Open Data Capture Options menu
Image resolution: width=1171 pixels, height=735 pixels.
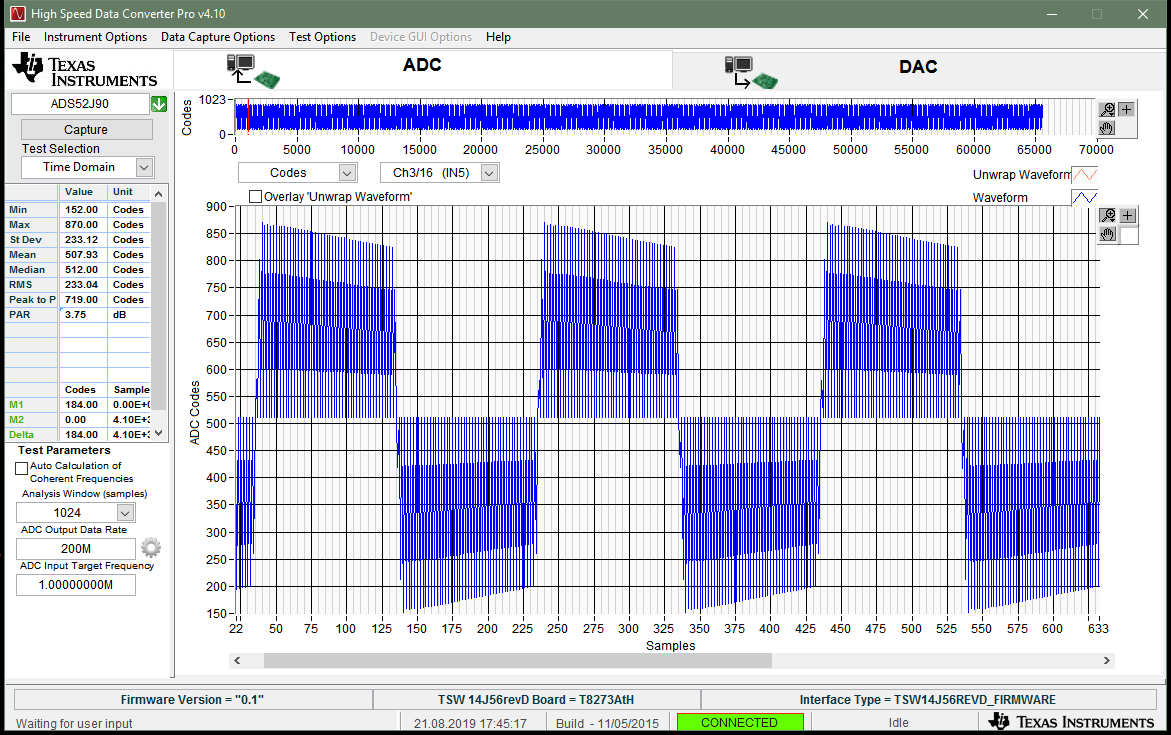[217, 37]
